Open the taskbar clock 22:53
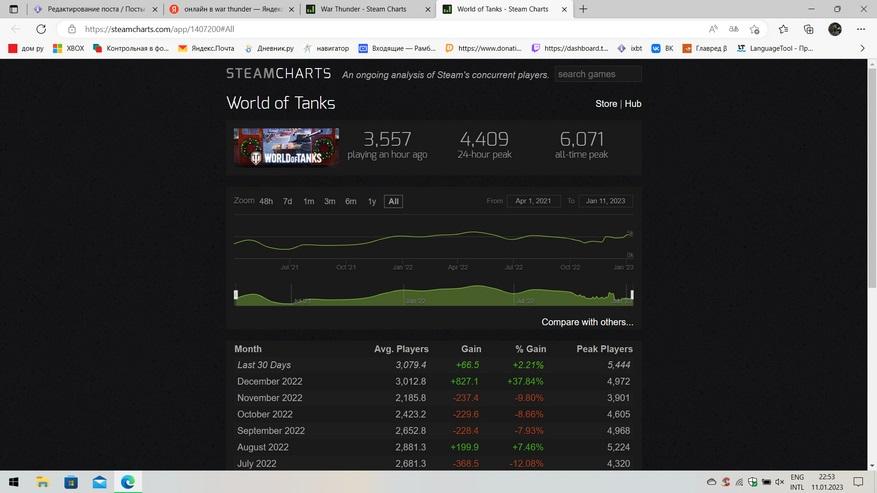This screenshot has width=877, height=493. pos(827,482)
